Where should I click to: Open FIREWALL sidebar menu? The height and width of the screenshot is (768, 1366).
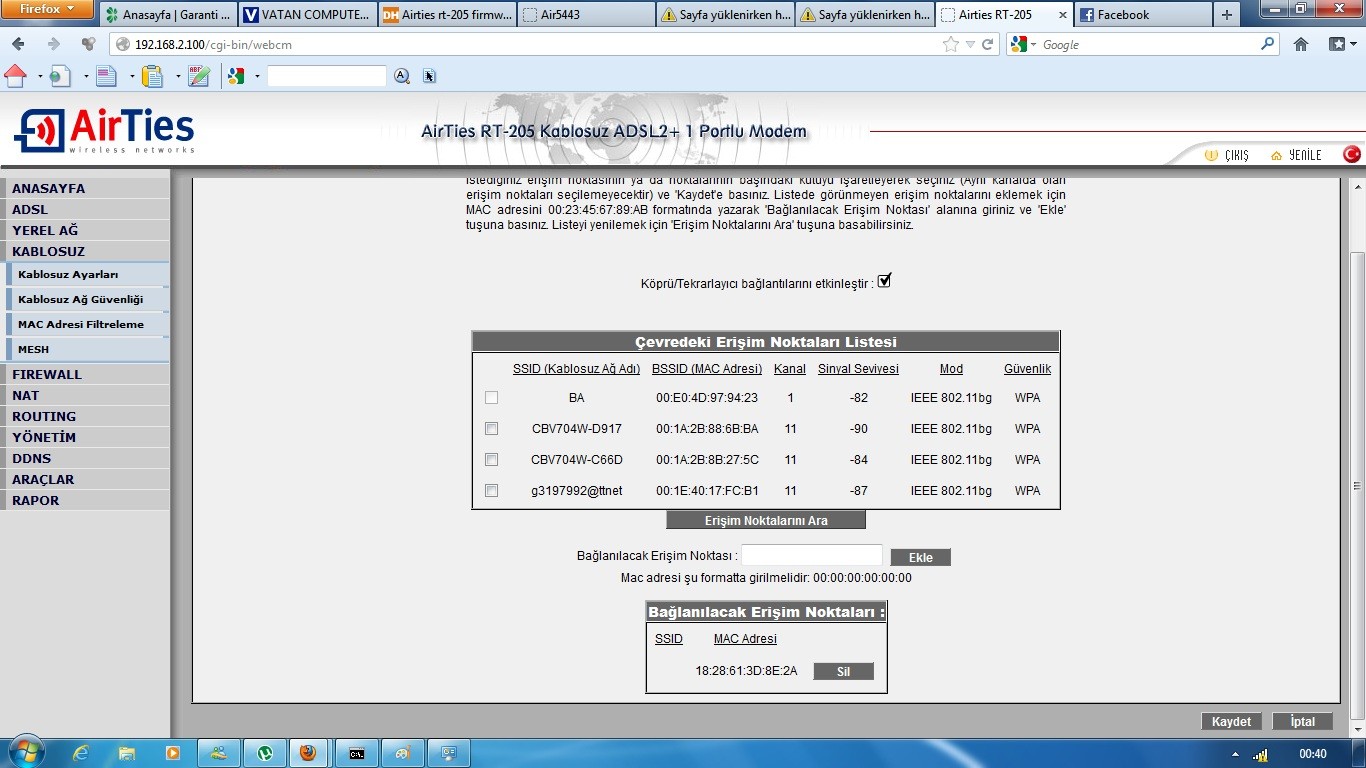point(85,374)
